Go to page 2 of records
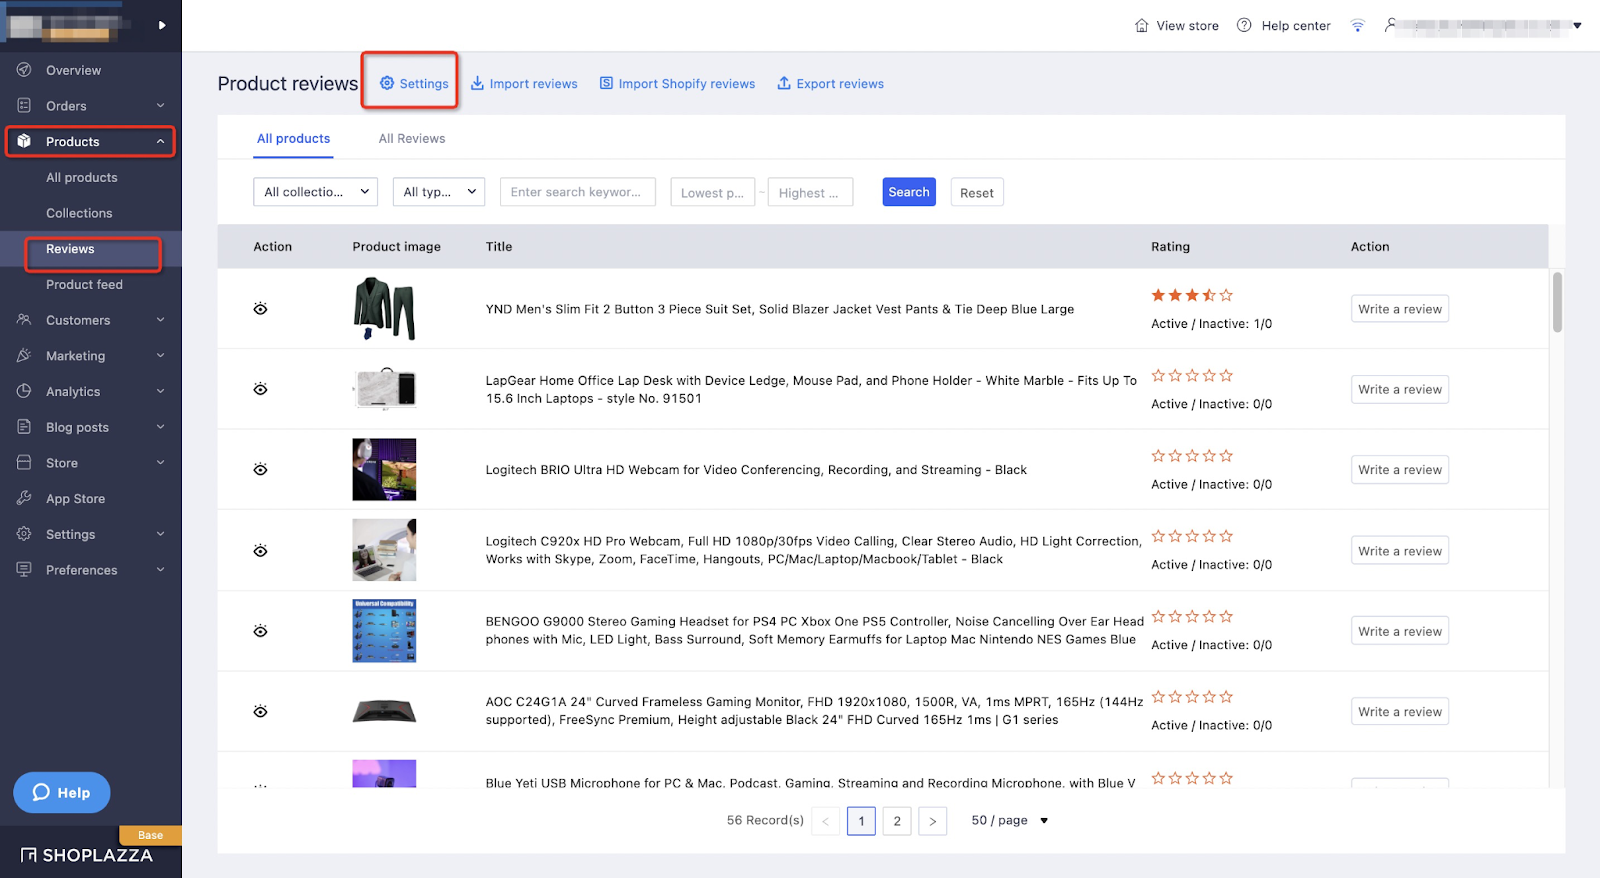The width and height of the screenshot is (1600, 878). point(897,821)
